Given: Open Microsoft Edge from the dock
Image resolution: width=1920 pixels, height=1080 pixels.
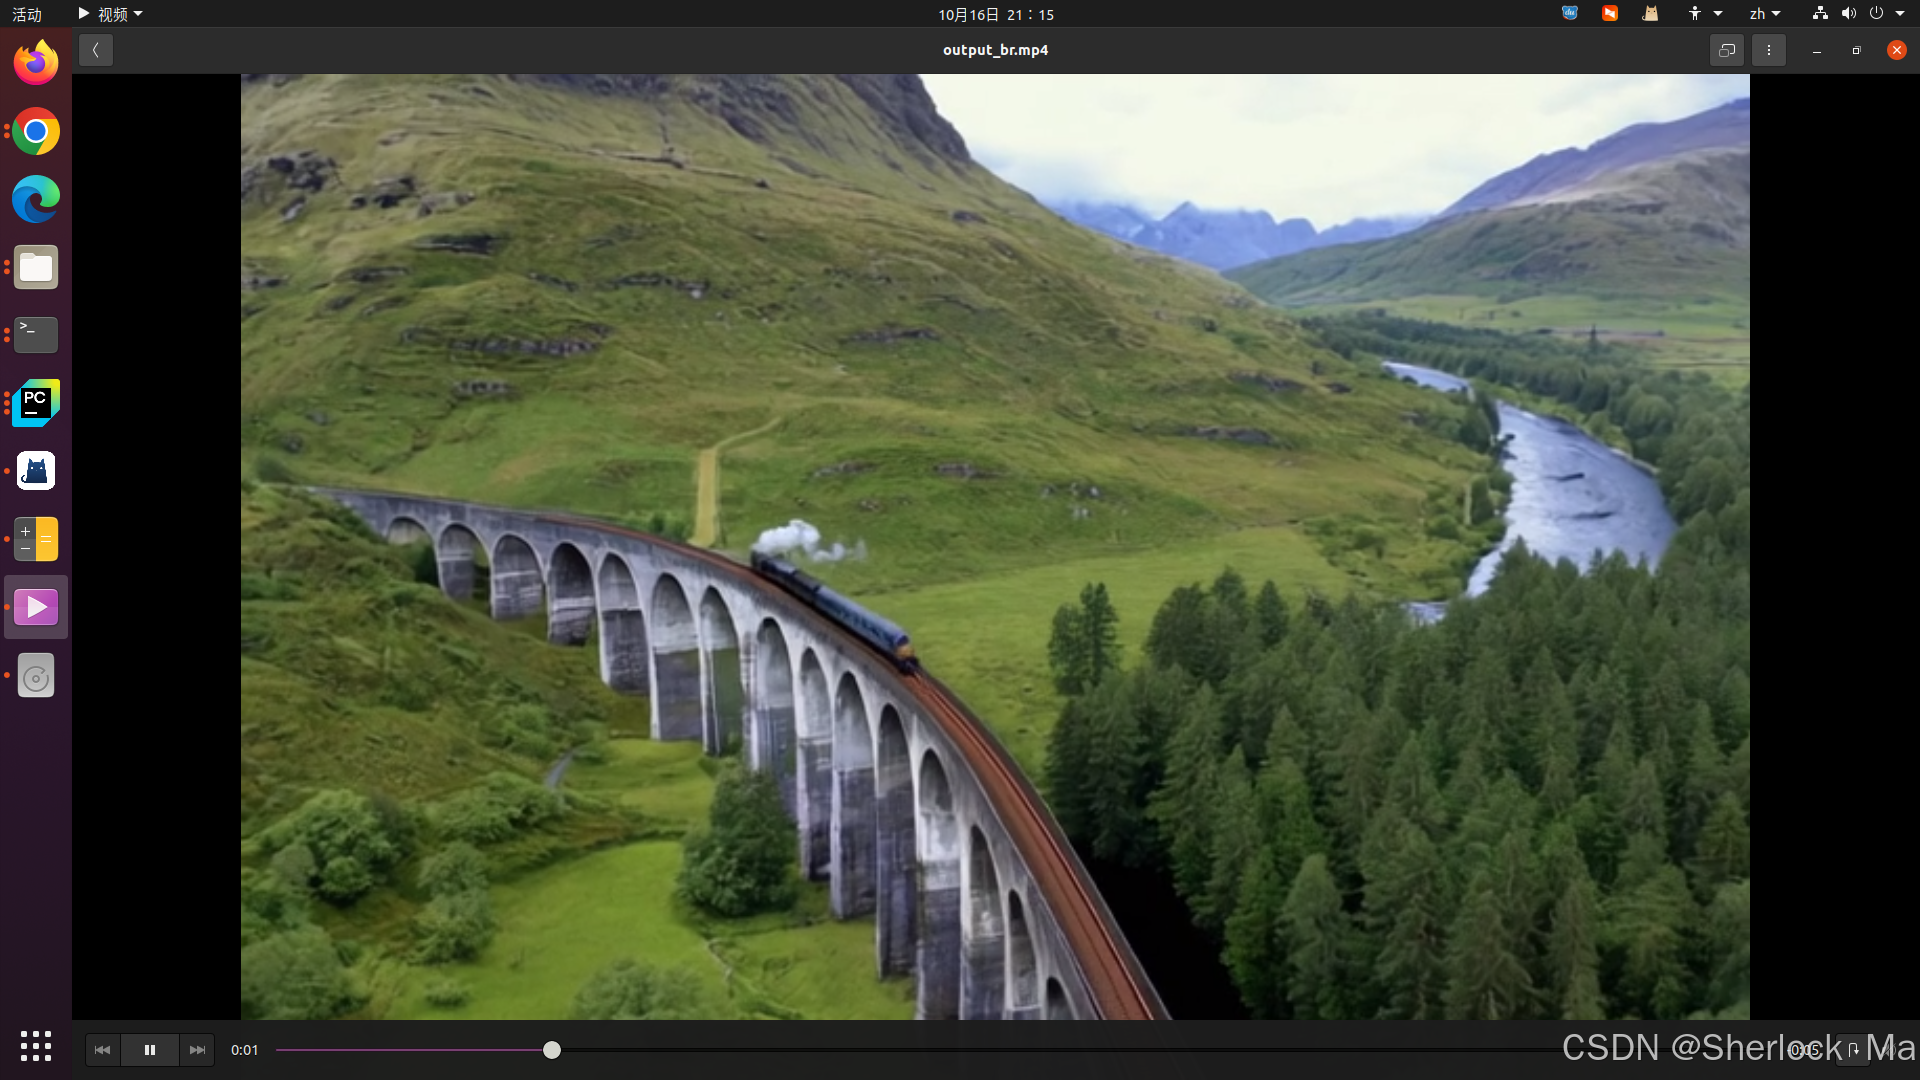Looking at the screenshot, I should coord(36,200).
